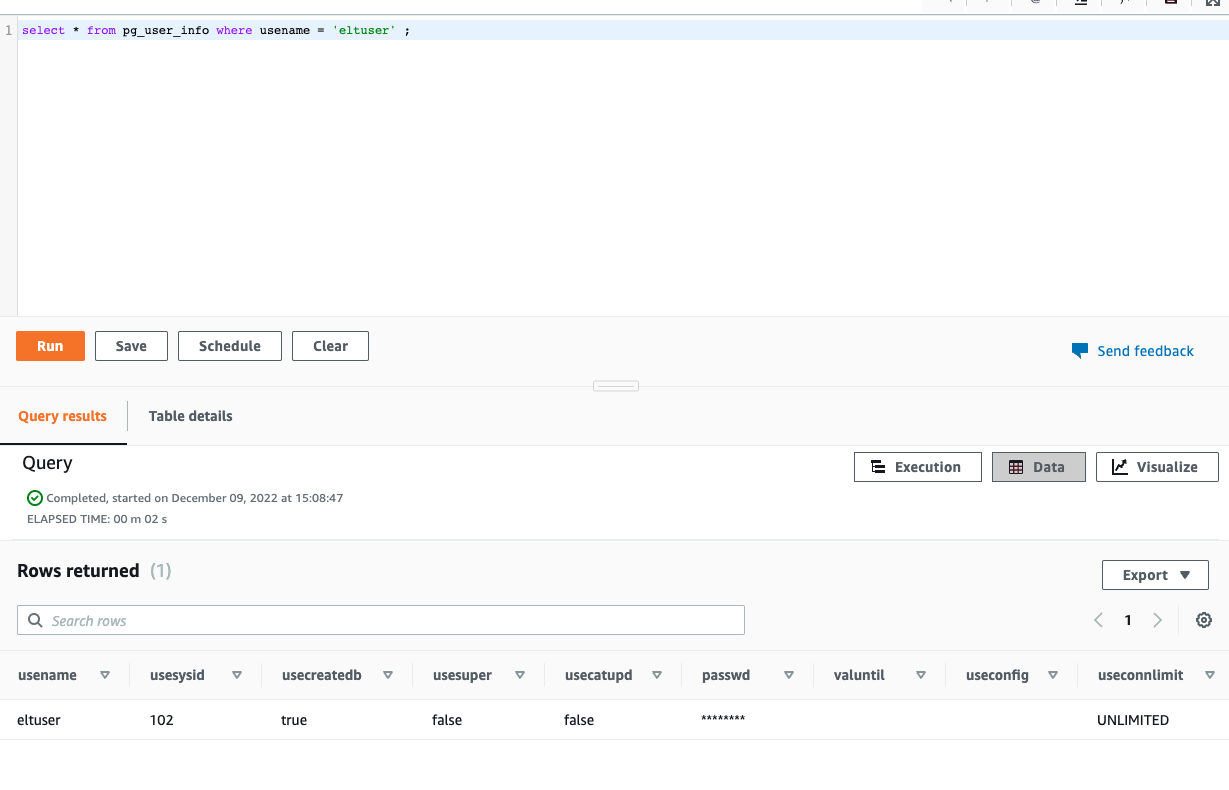The height and width of the screenshot is (790, 1229).
Task: Select the true usecreatedb cell
Action: 294,720
